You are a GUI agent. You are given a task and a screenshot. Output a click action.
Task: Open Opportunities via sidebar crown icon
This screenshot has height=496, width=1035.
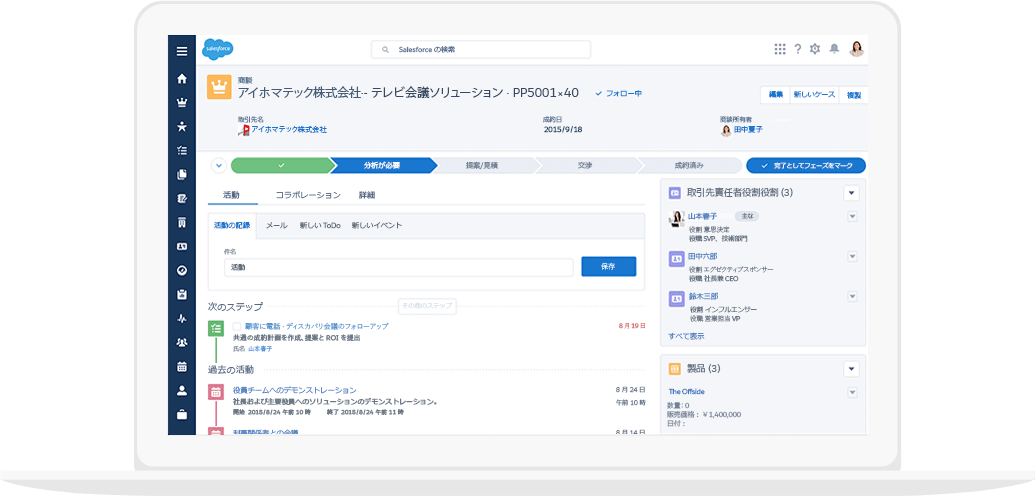click(x=181, y=102)
